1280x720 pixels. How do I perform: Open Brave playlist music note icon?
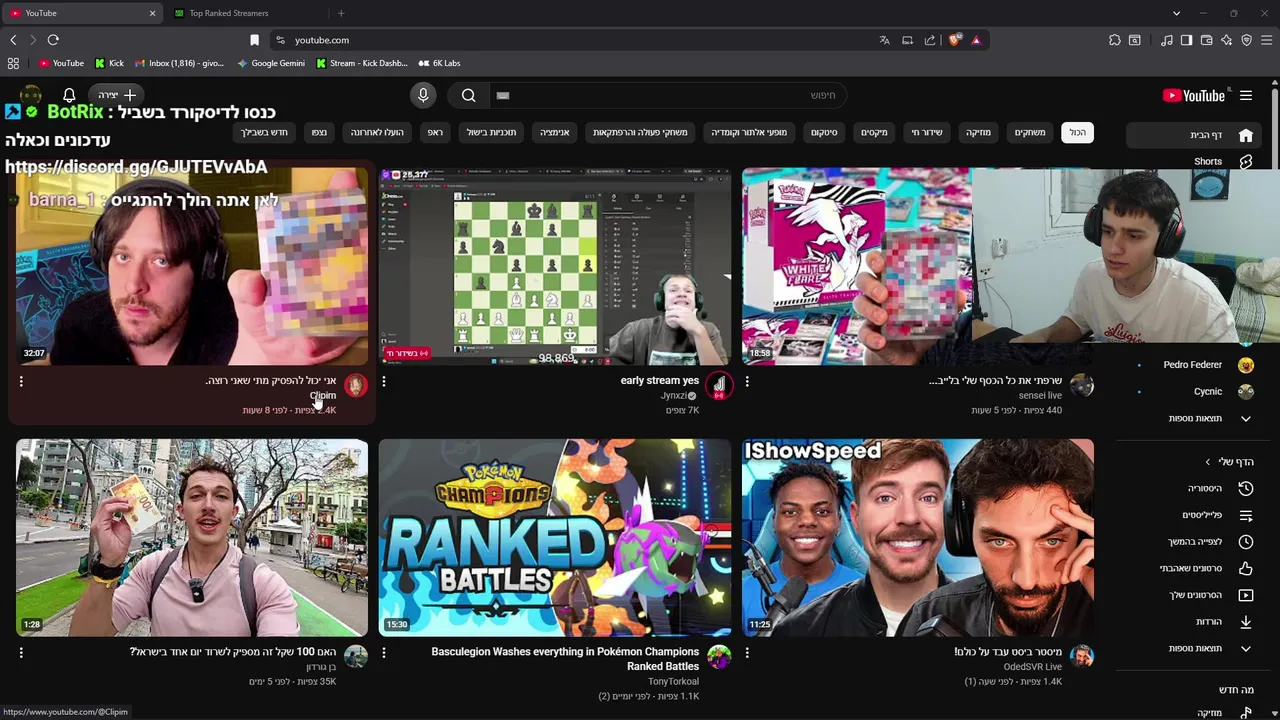tap(1167, 40)
